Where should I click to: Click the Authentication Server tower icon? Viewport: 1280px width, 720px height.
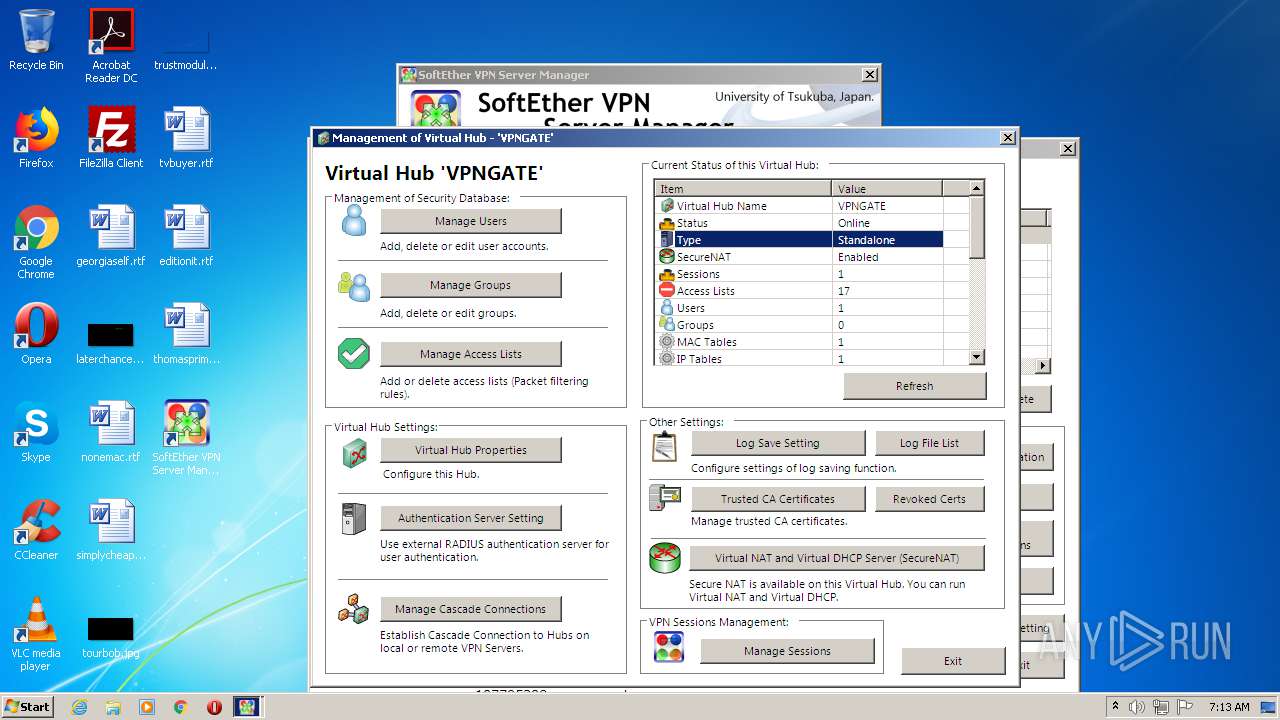pyautogui.click(x=354, y=518)
